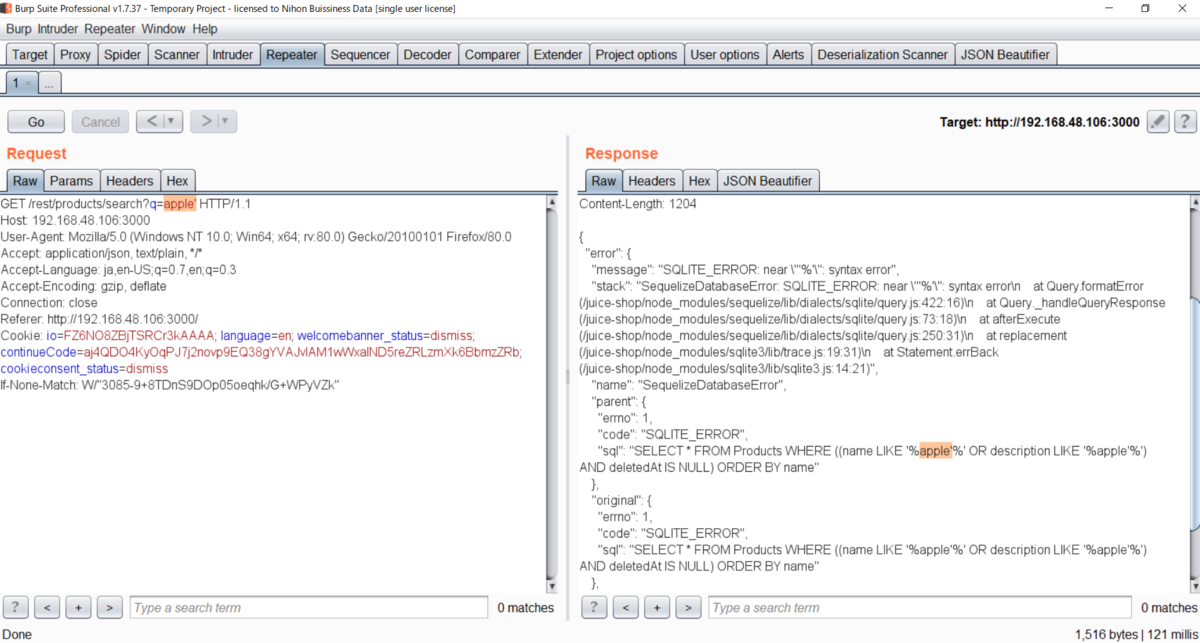Click the Content-Length: 1204 response line
The width and height of the screenshot is (1200, 643).
pos(638,204)
